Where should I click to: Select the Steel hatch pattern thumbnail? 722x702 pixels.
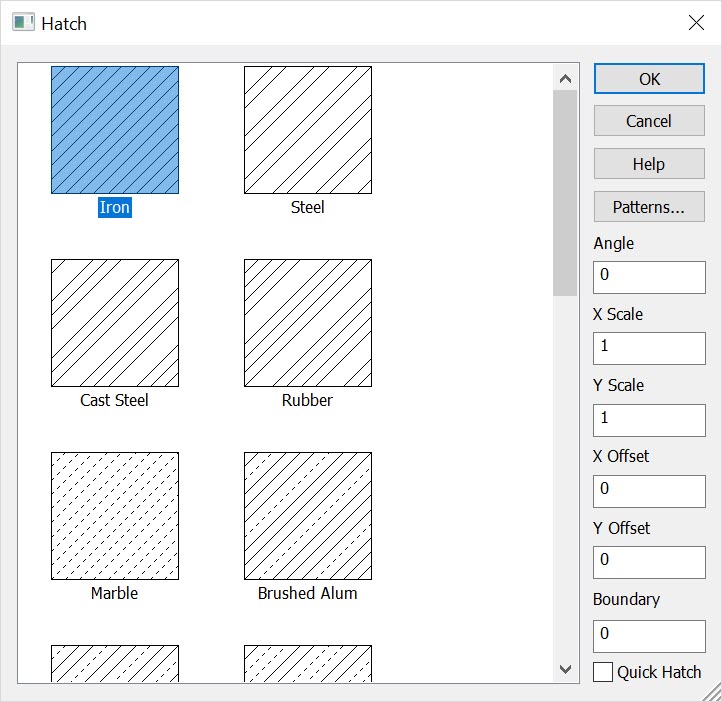(308, 130)
